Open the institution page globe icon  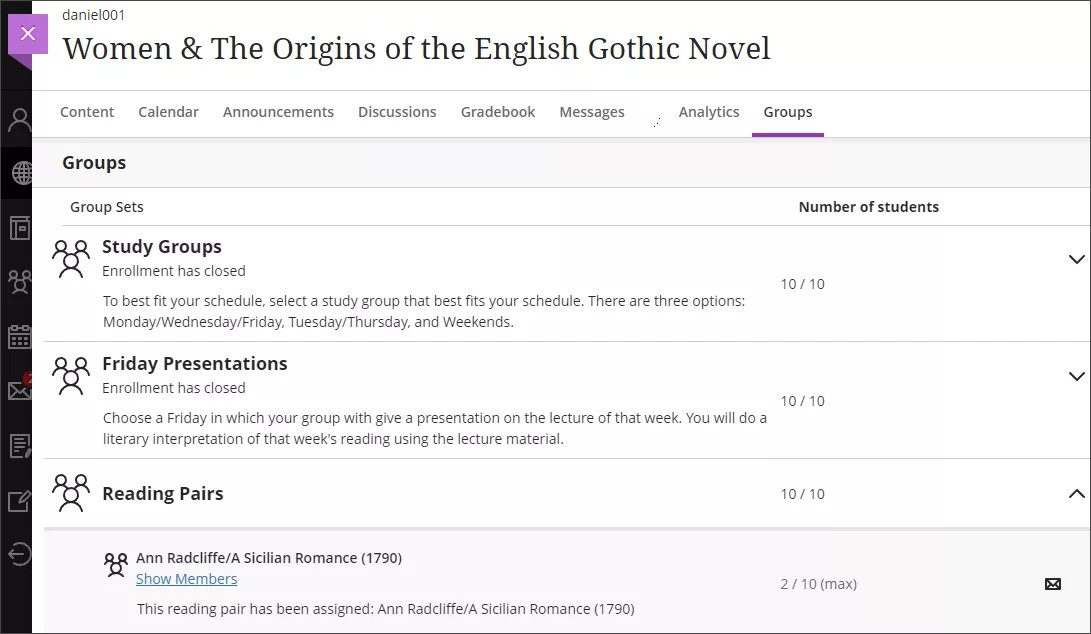pos(20,174)
